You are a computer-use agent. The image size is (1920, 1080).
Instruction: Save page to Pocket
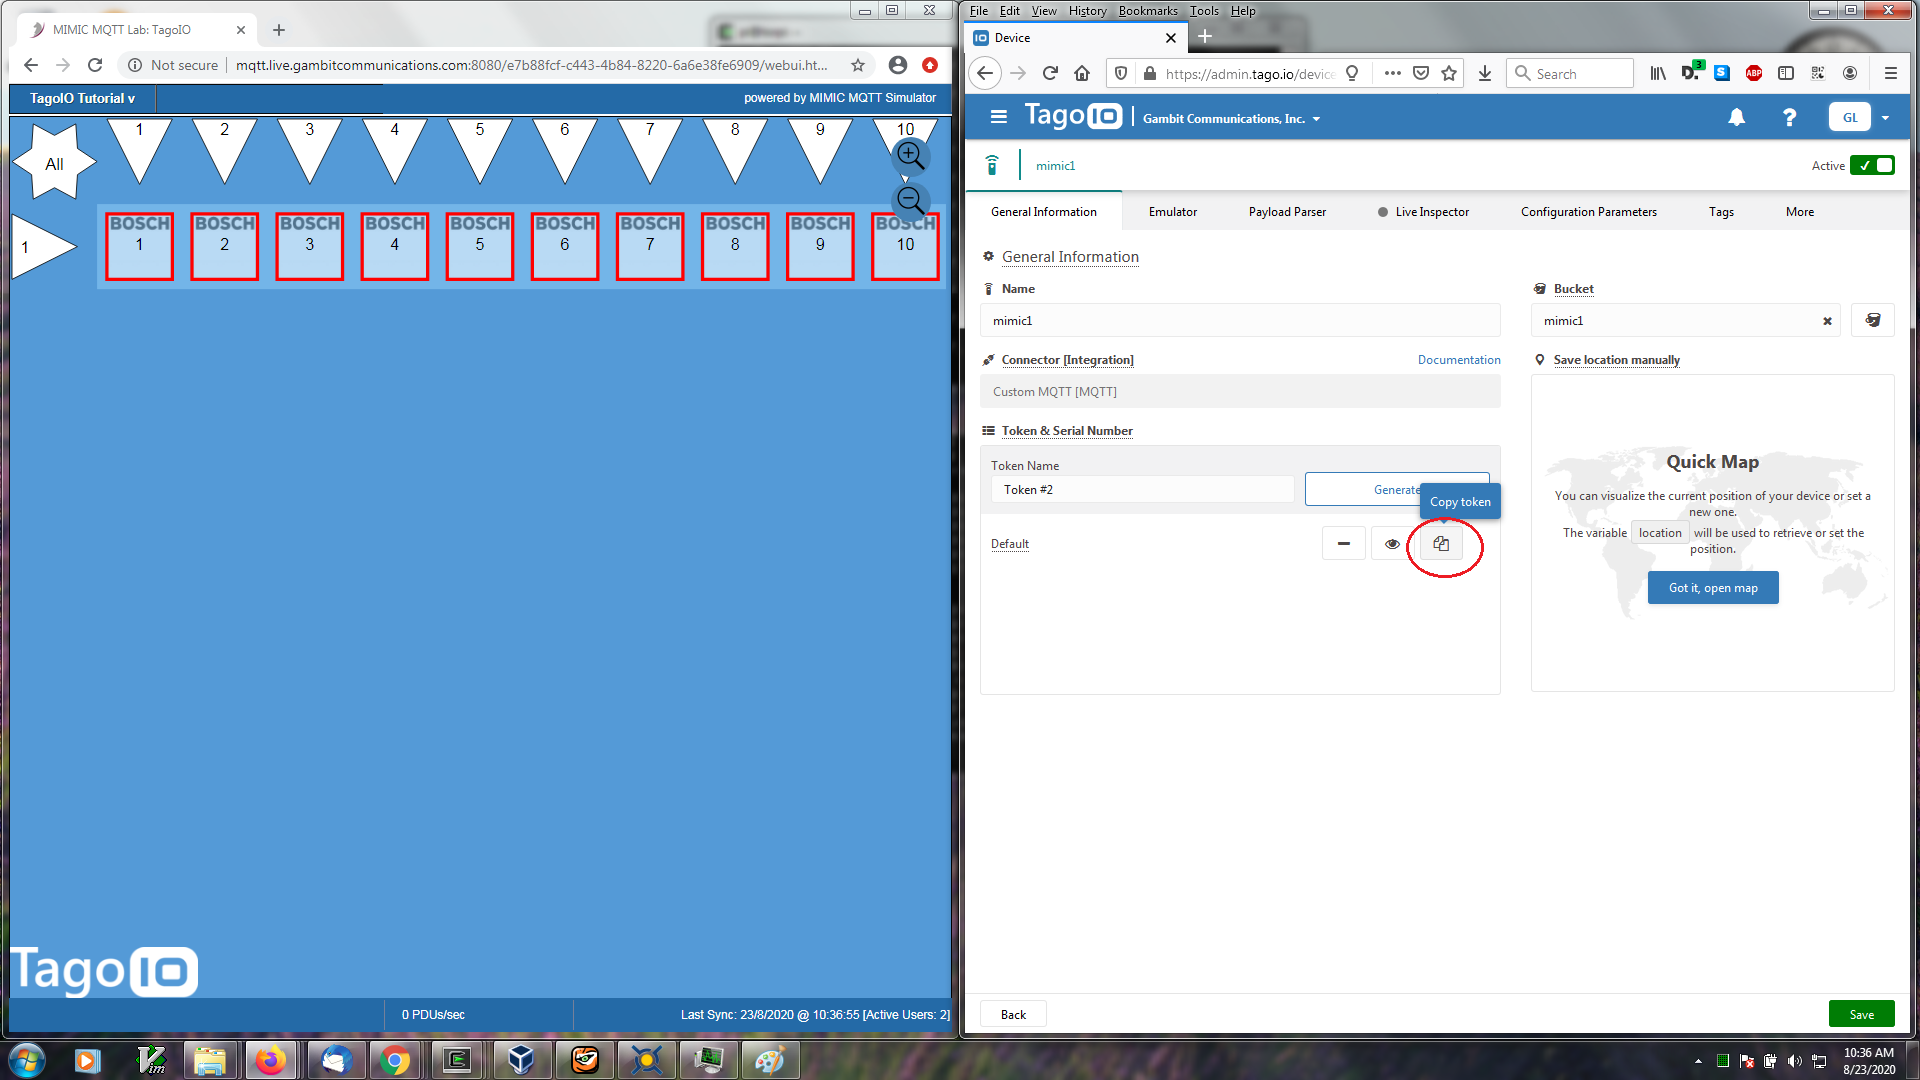(1421, 73)
